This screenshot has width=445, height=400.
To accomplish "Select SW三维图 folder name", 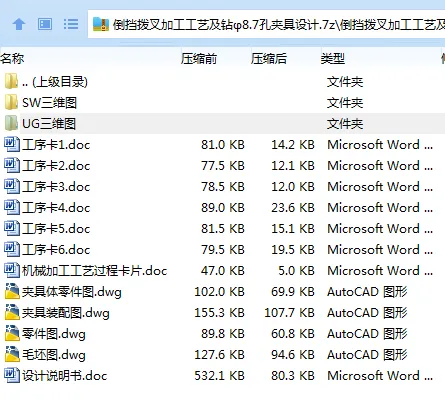I will click(x=49, y=103).
